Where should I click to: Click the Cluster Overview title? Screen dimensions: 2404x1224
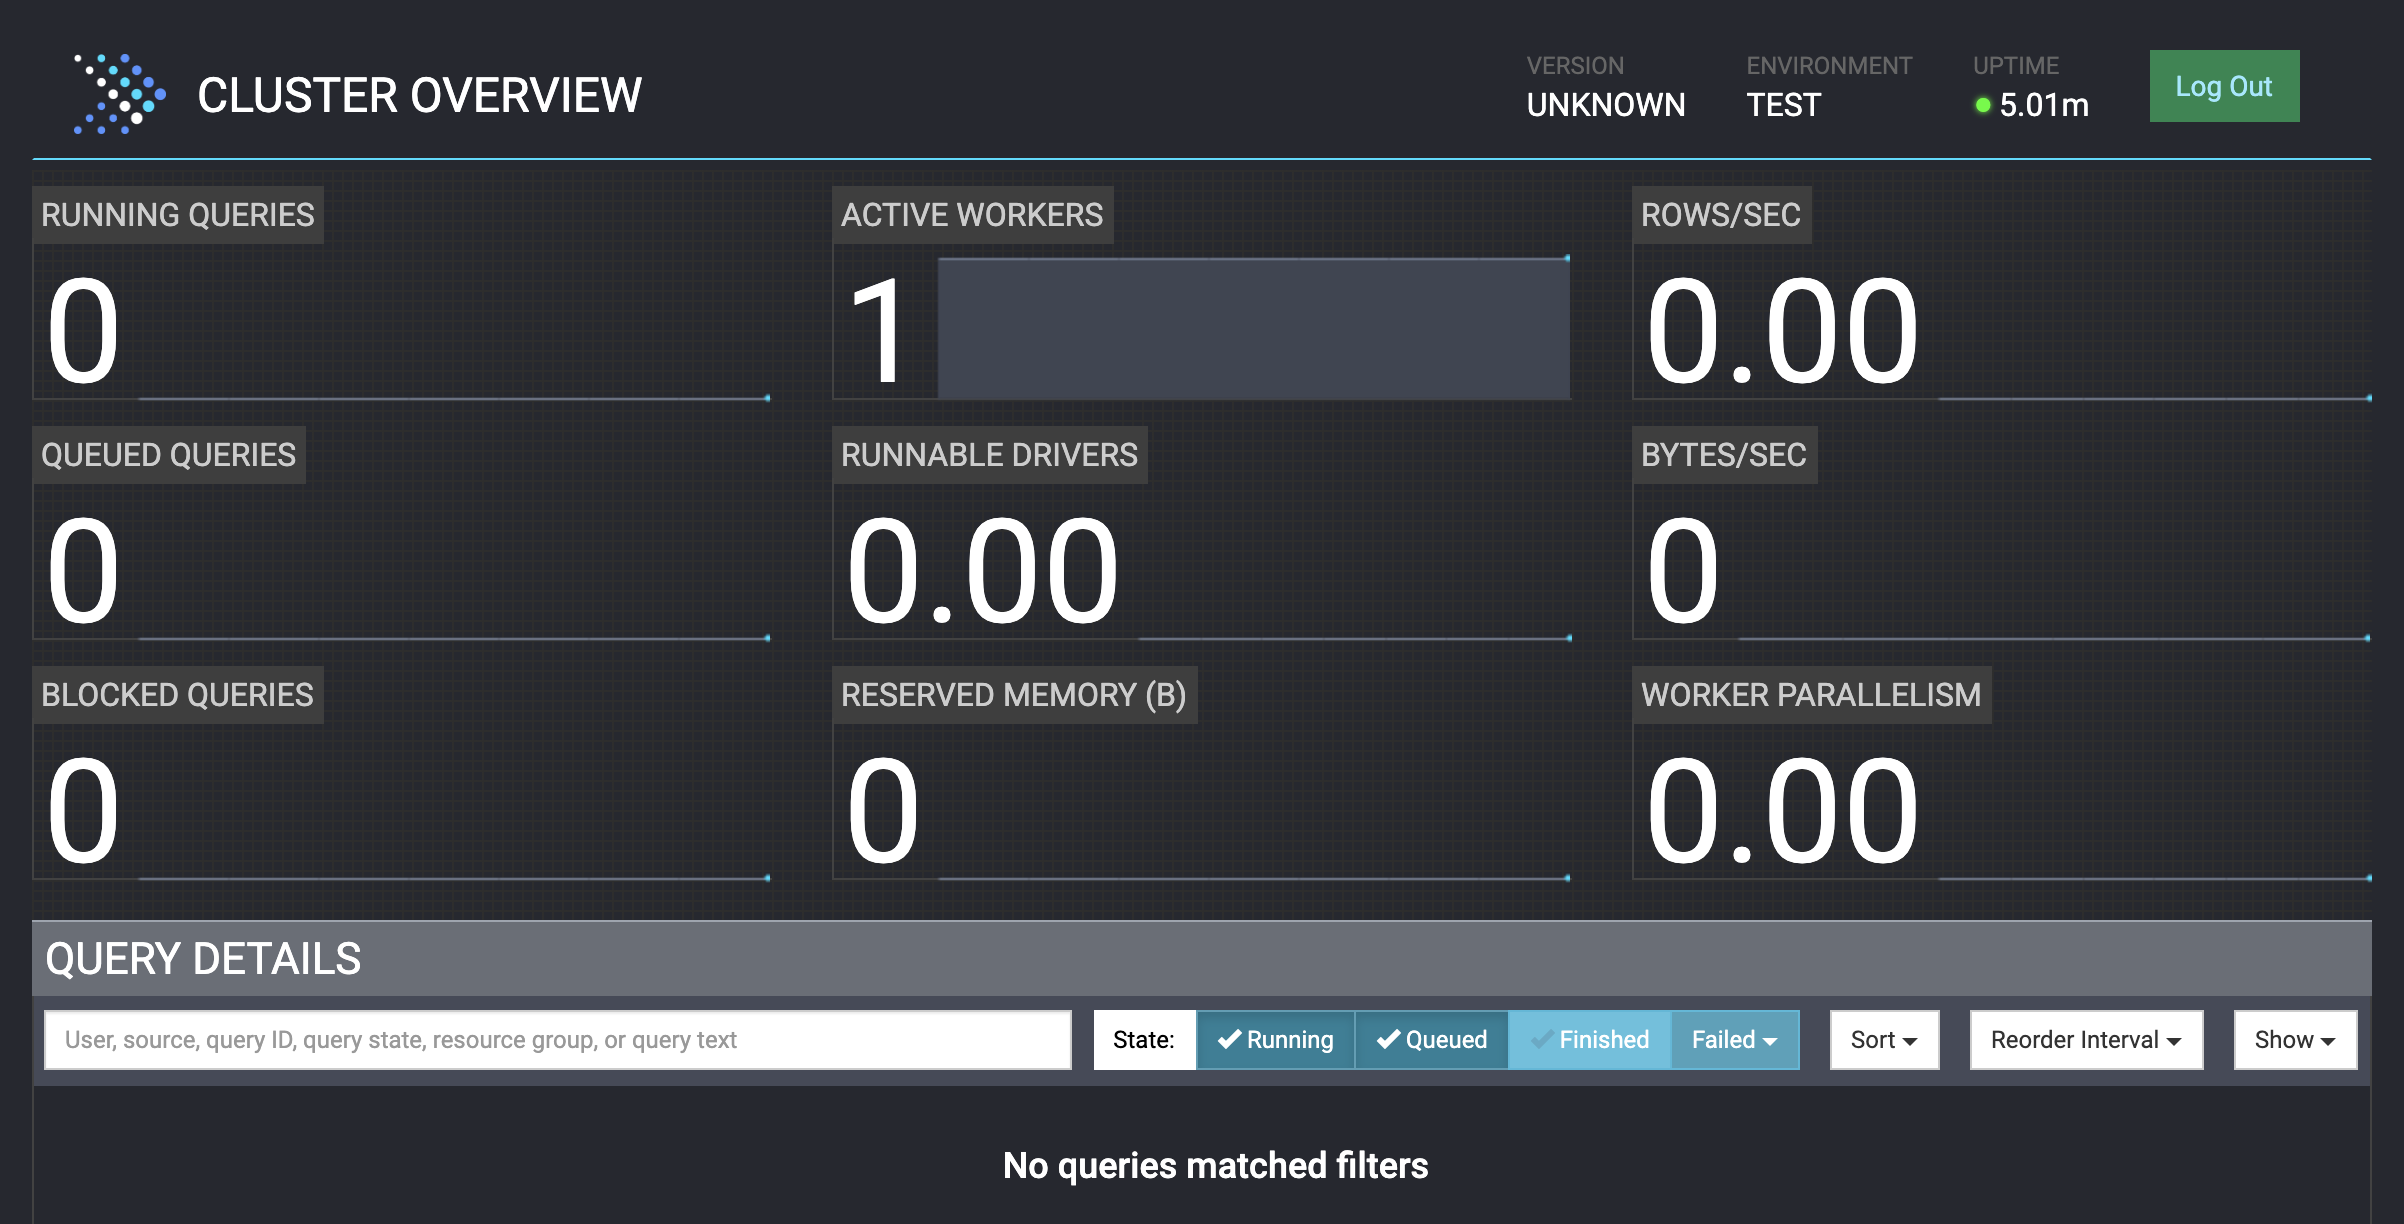tap(419, 96)
